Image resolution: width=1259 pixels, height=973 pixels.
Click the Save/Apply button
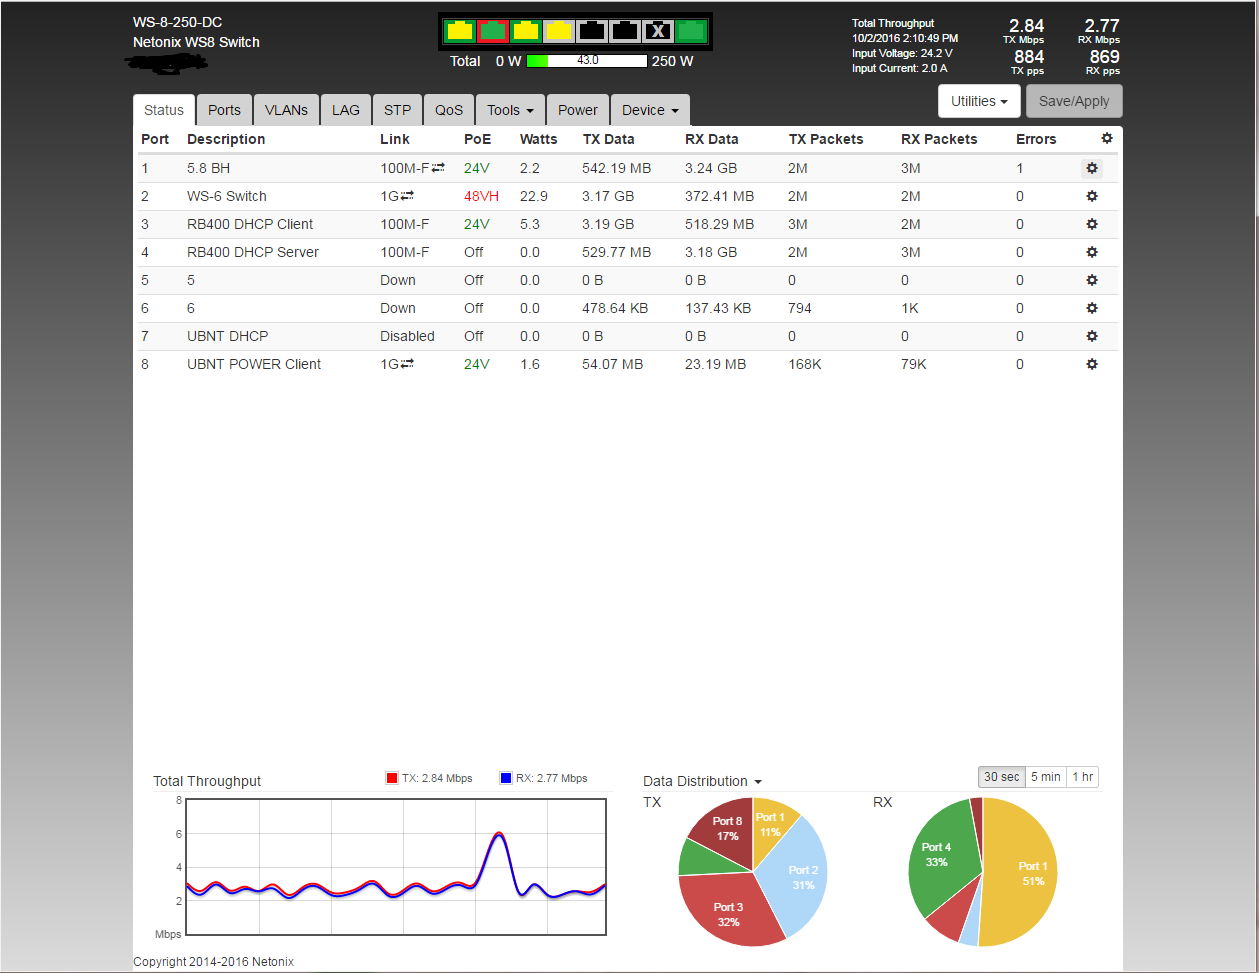[1074, 101]
